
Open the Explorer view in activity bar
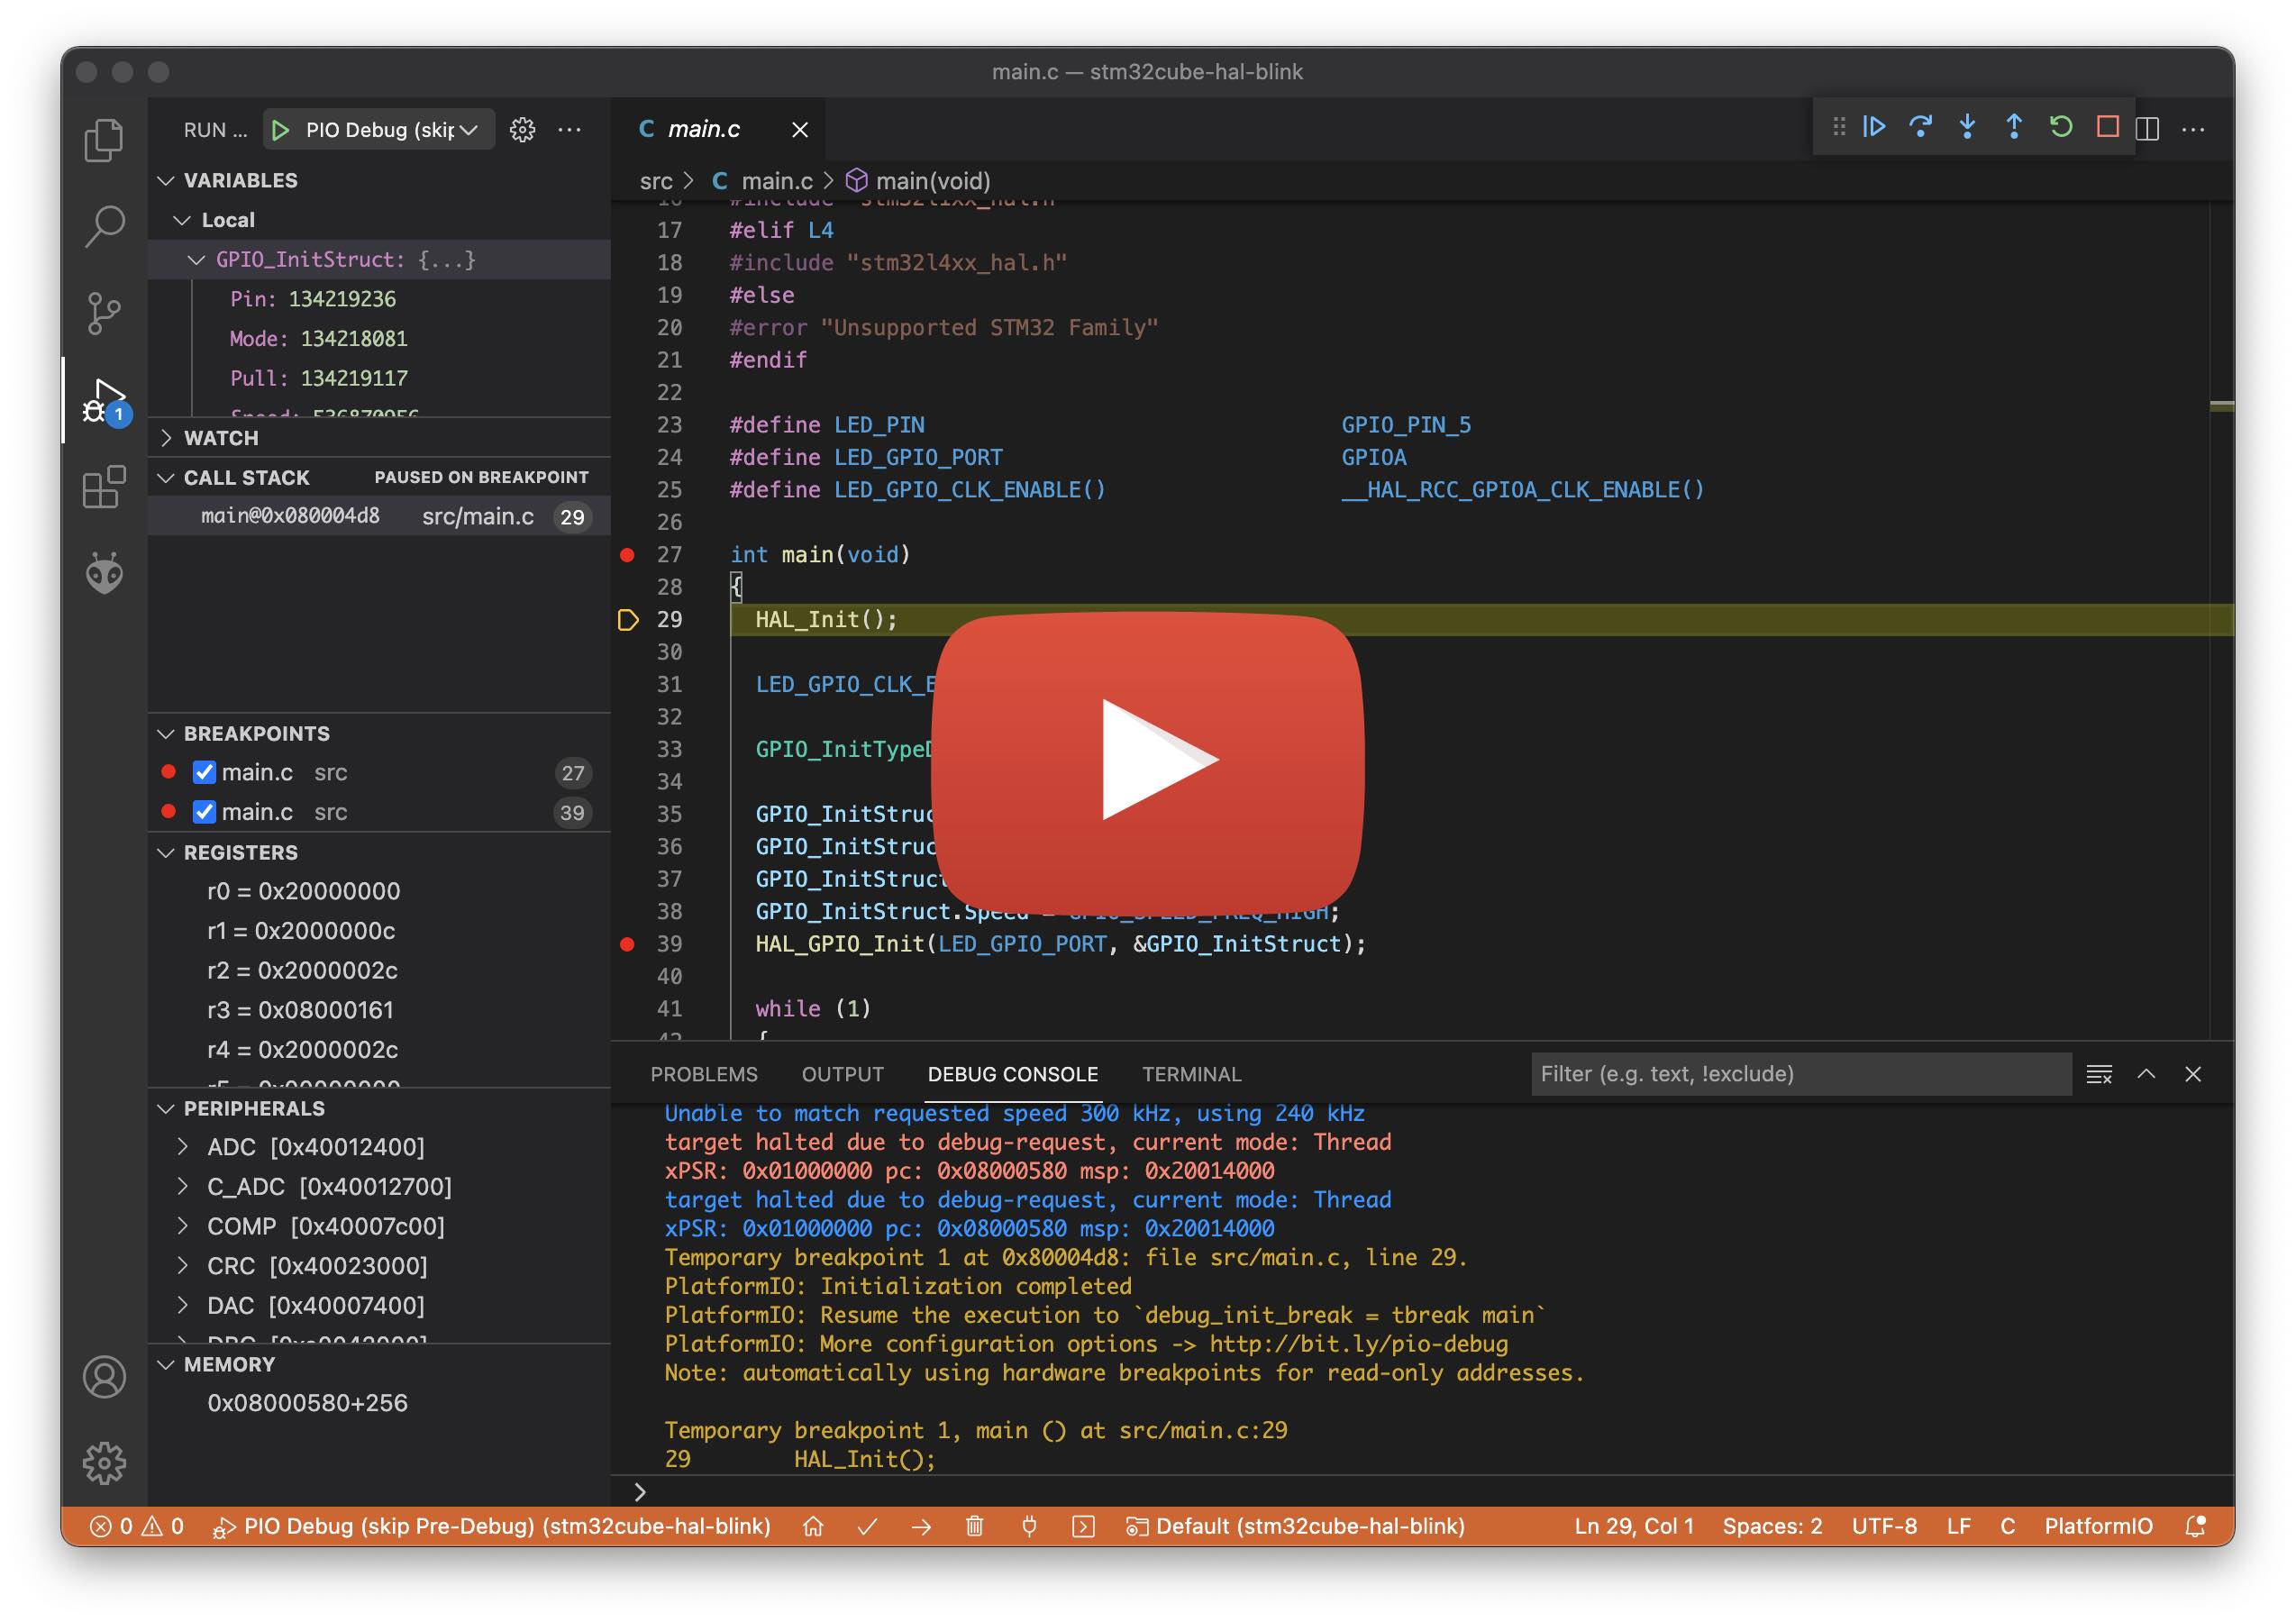coord(104,140)
